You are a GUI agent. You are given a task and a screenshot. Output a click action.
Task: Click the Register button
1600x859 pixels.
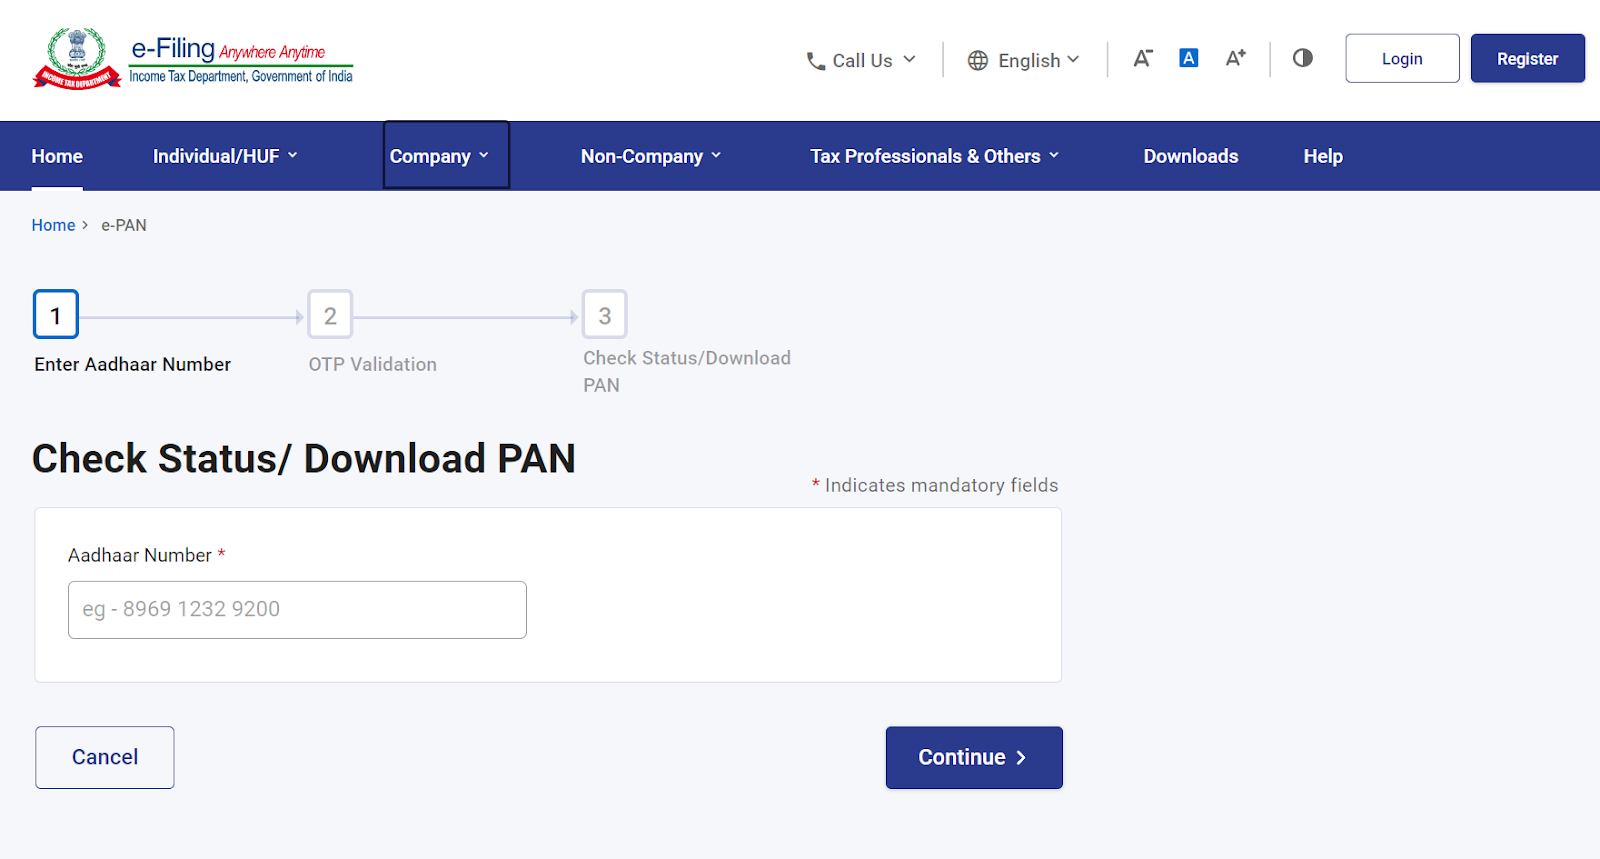click(x=1527, y=59)
